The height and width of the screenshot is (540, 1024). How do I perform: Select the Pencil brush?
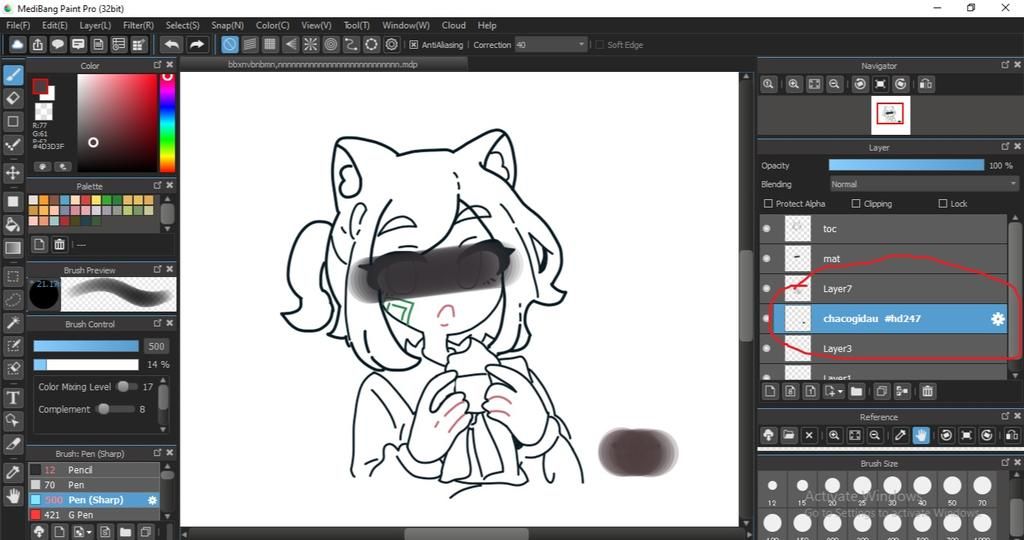93,469
